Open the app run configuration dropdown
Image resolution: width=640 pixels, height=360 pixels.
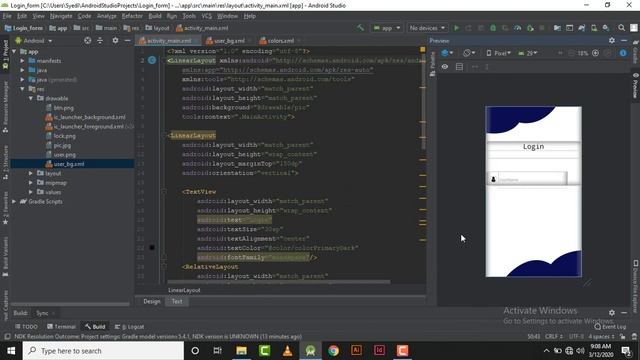[x=386, y=28]
